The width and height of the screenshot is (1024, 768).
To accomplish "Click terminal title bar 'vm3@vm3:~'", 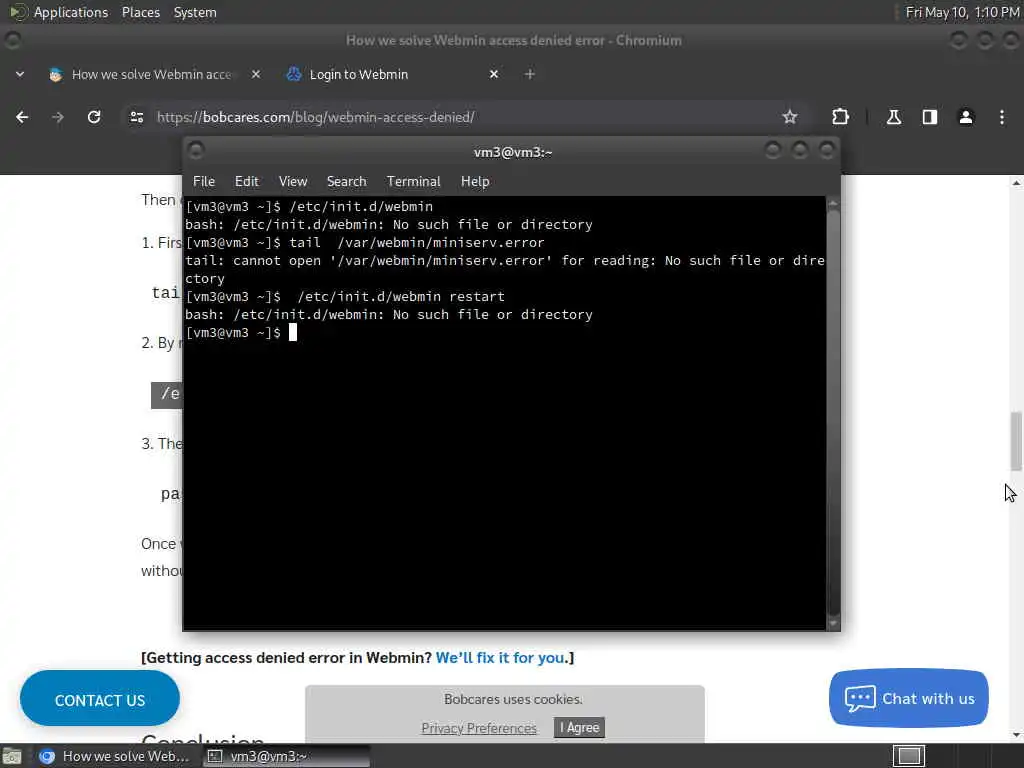I will (513, 152).
